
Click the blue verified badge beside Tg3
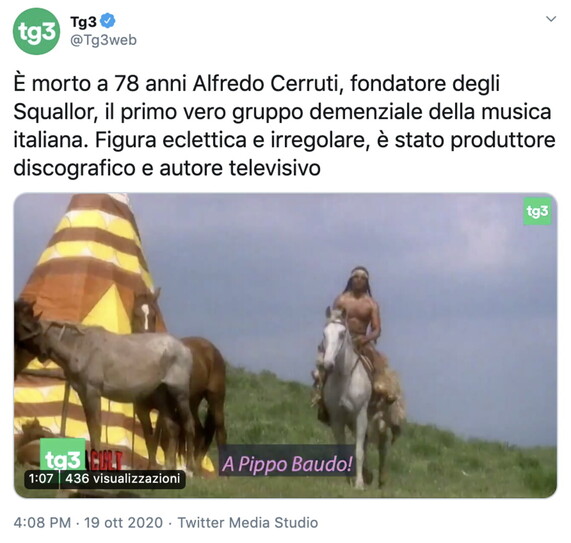pos(108,21)
